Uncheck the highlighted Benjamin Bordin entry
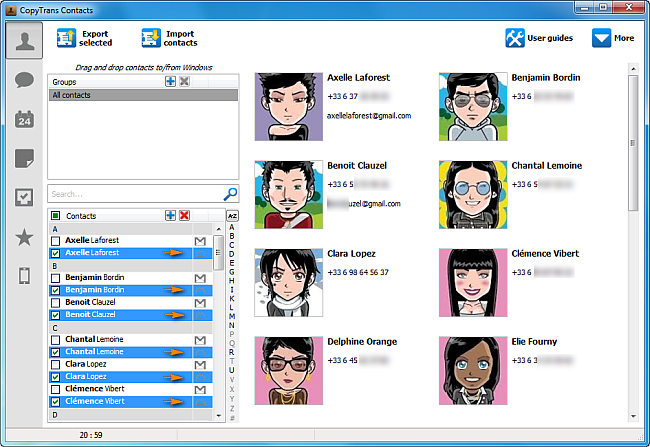Screen dimensions: 650x447 (x=55, y=290)
